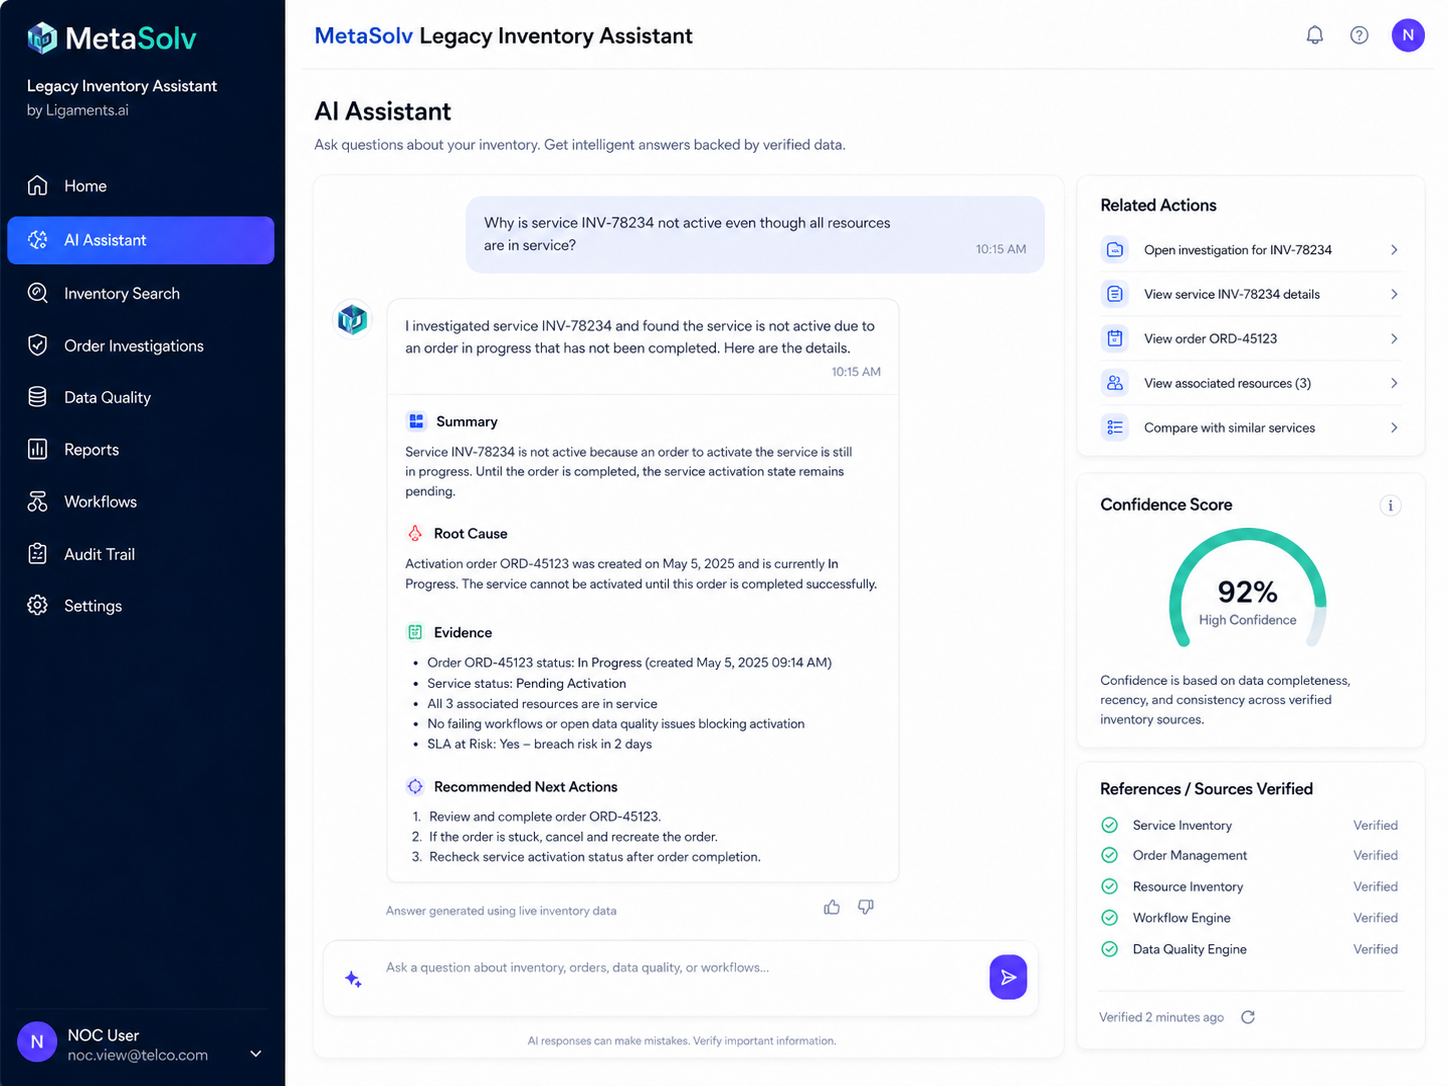Click the NOC User avatar in sidebar

pos(37,1042)
